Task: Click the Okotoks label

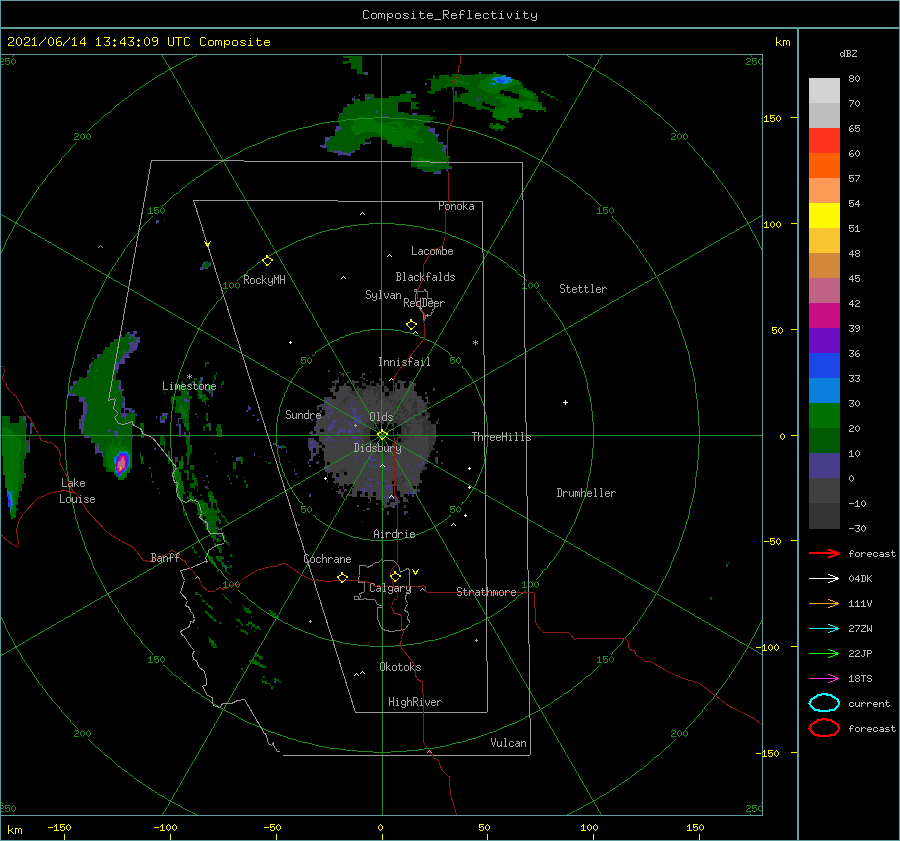Action: (x=400, y=667)
